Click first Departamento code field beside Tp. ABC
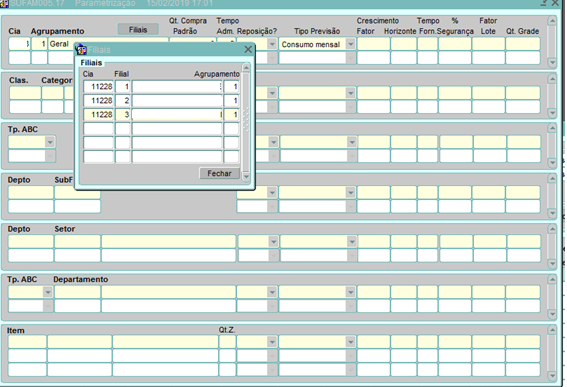Image resolution: width=567 pixels, height=387 pixels. click(x=77, y=292)
